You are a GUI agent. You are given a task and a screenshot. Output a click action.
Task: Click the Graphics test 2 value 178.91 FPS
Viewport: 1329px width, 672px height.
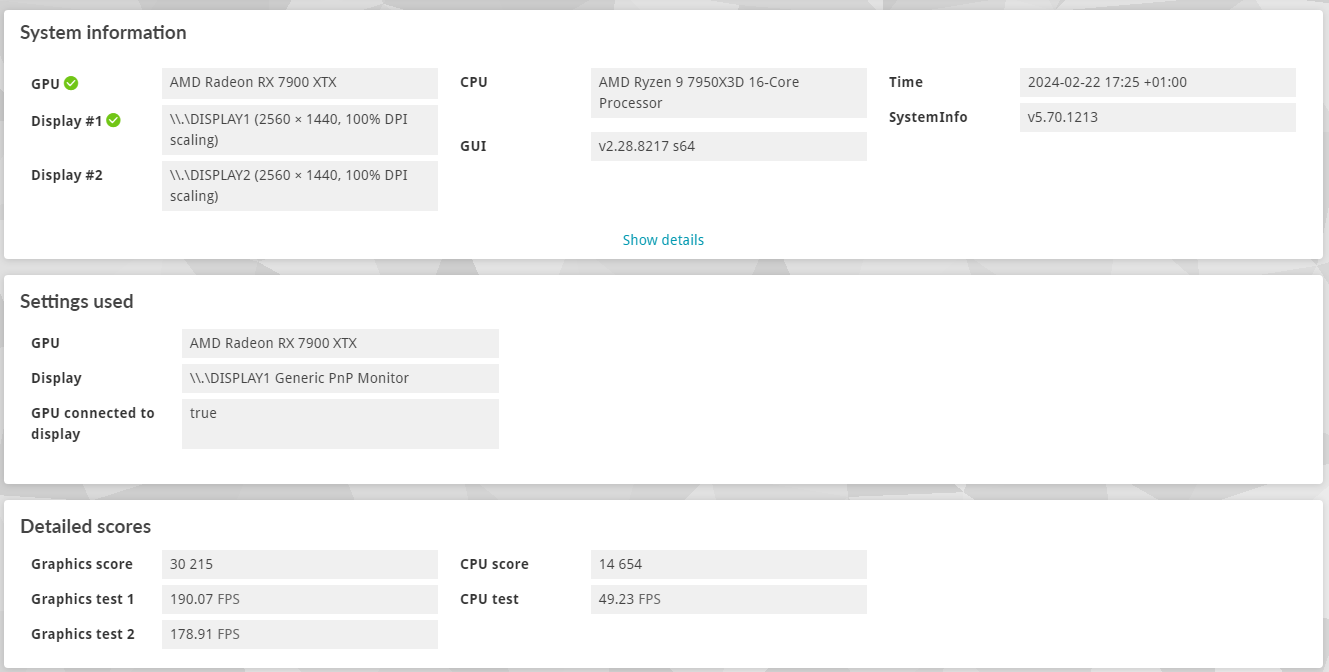pyautogui.click(x=300, y=634)
